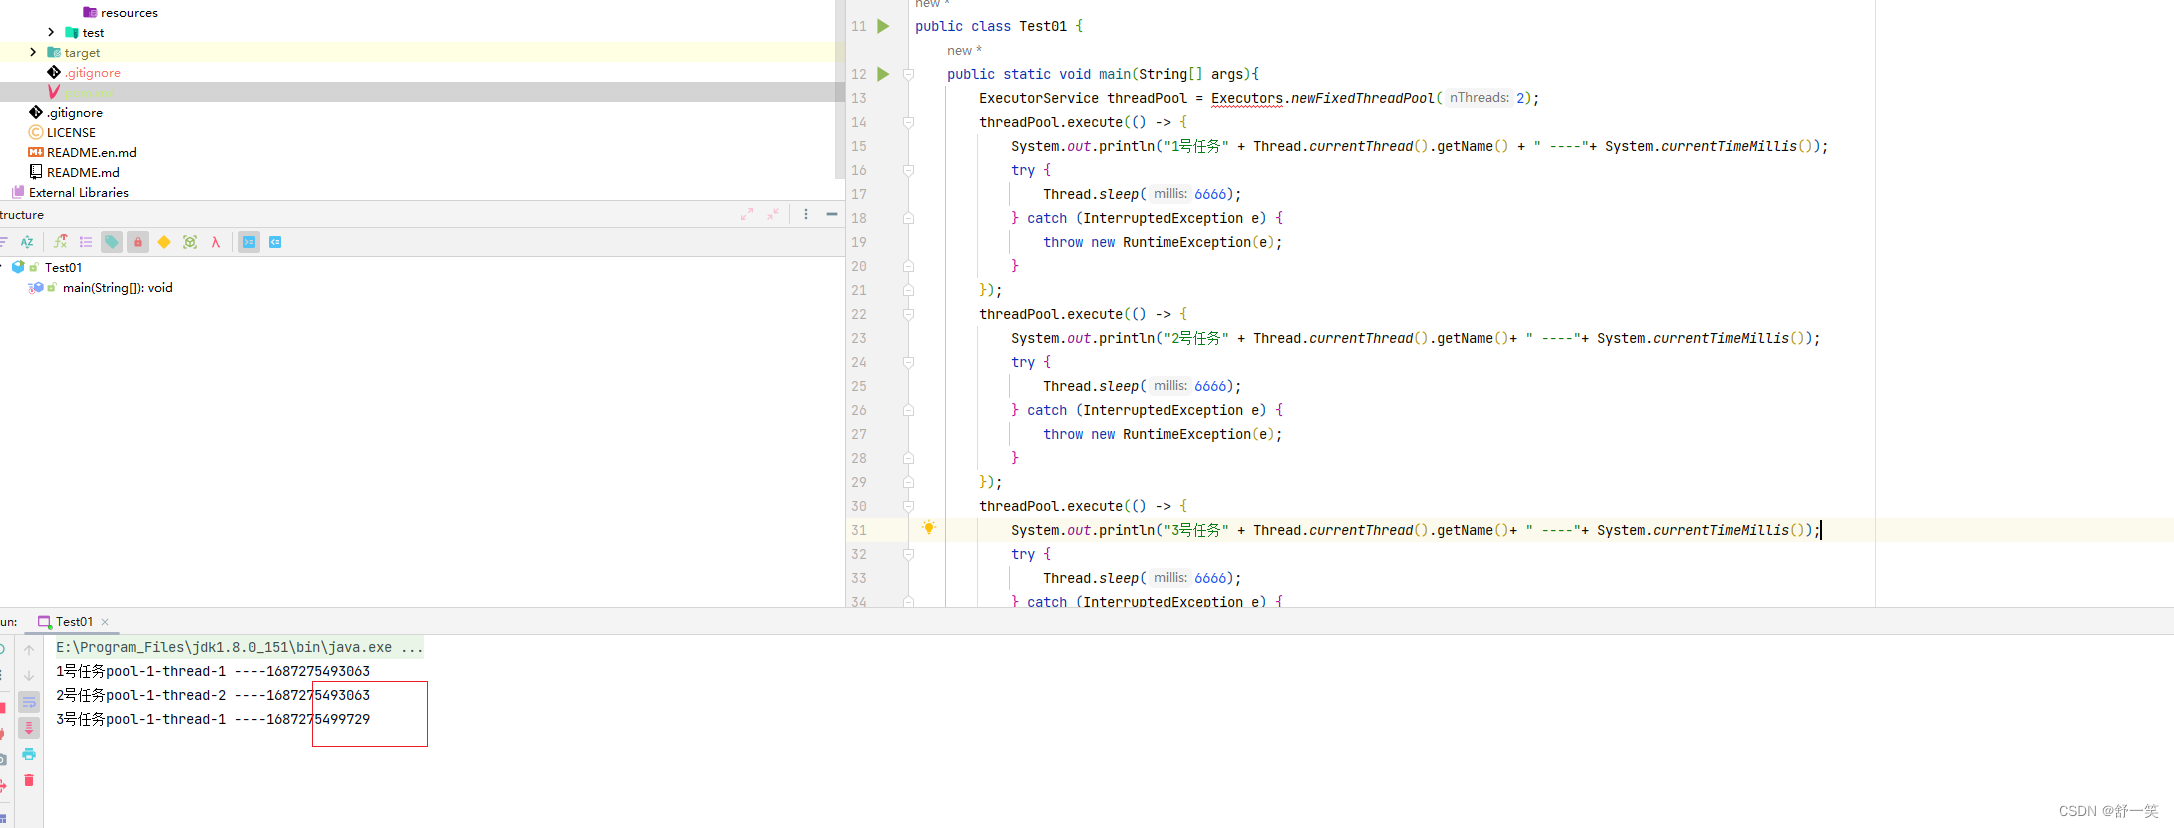Viewport: 2174px width, 828px height.
Task: Toggle Show Inherited (fx) in Structure toolbar
Action: 60,242
